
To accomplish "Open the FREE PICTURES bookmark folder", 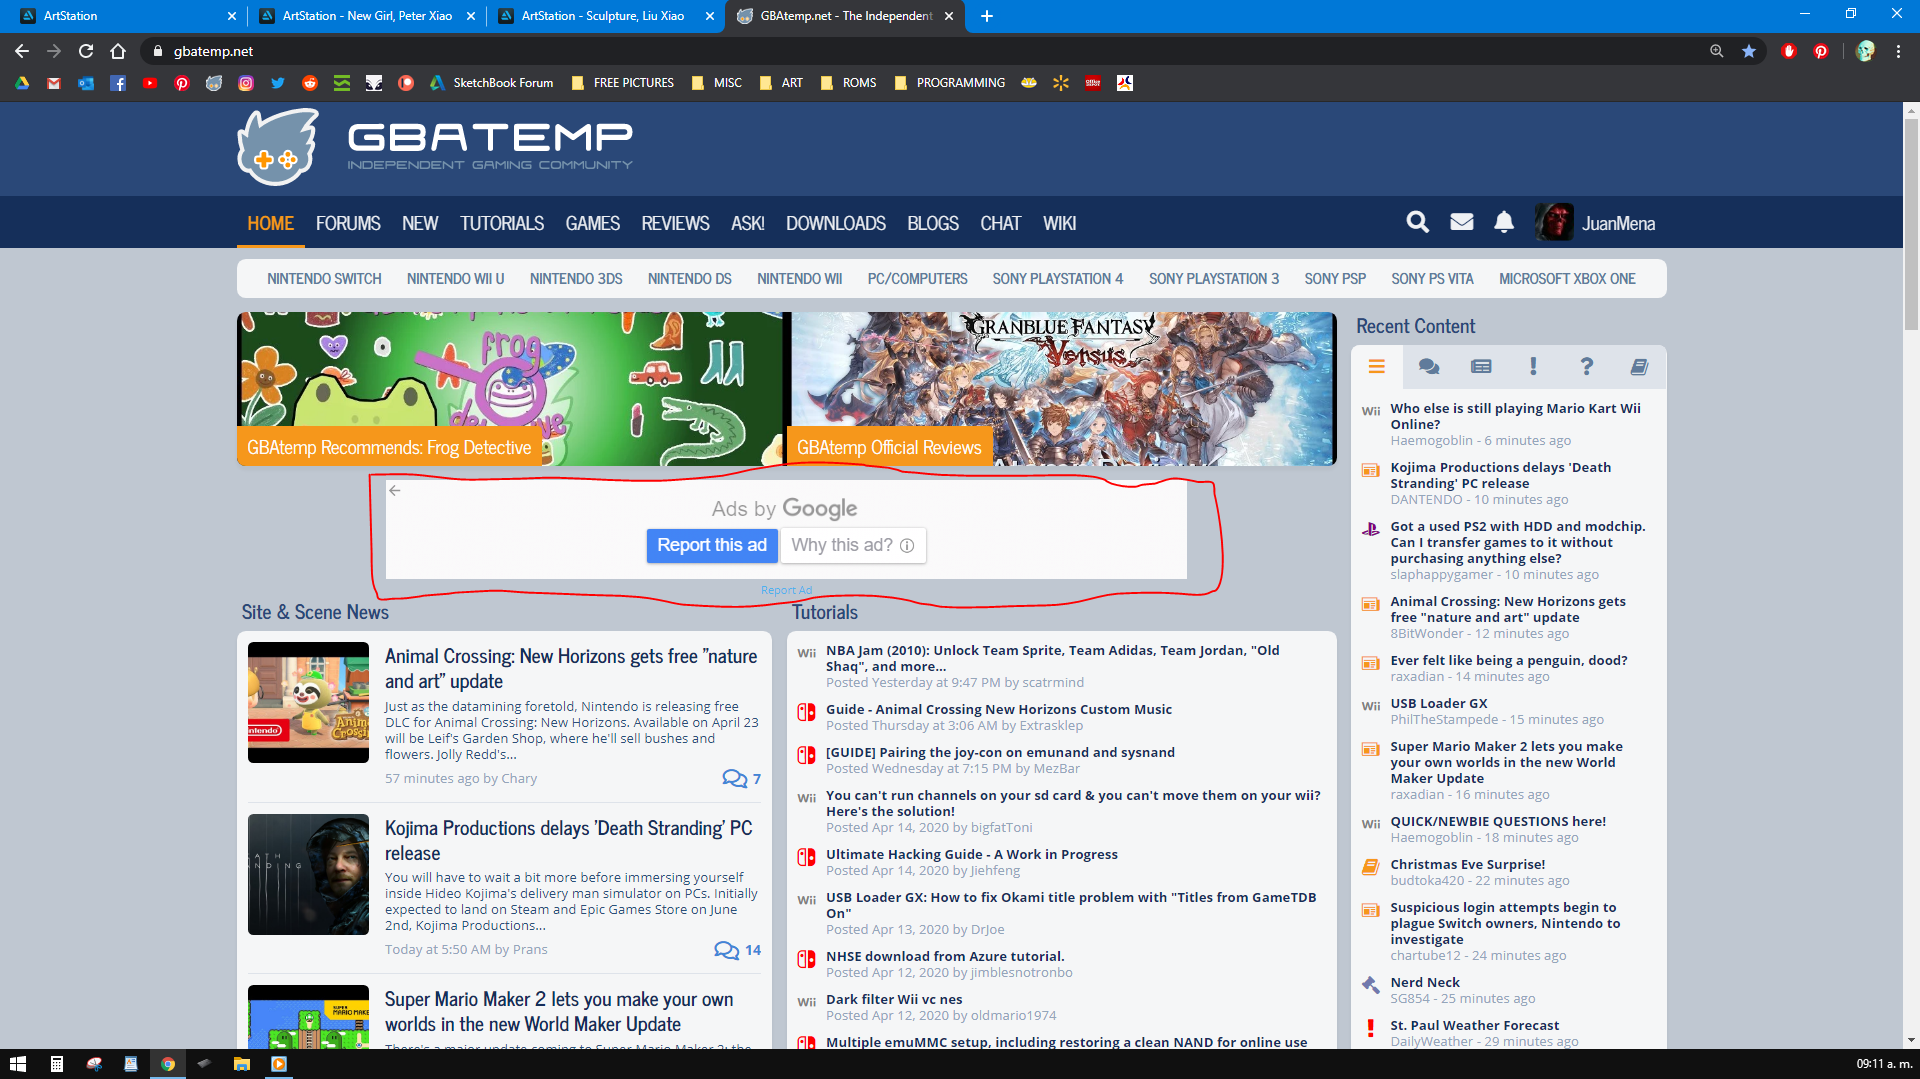I will (622, 83).
